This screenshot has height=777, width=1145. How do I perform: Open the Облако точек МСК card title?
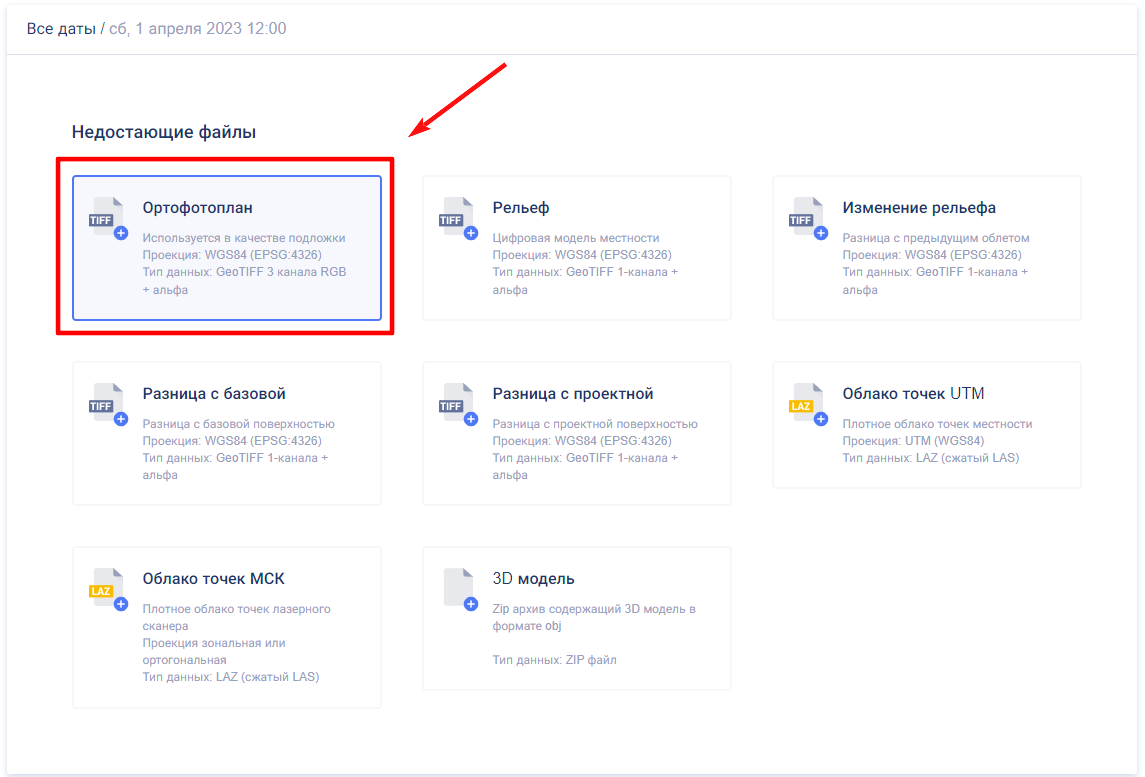tap(214, 579)
